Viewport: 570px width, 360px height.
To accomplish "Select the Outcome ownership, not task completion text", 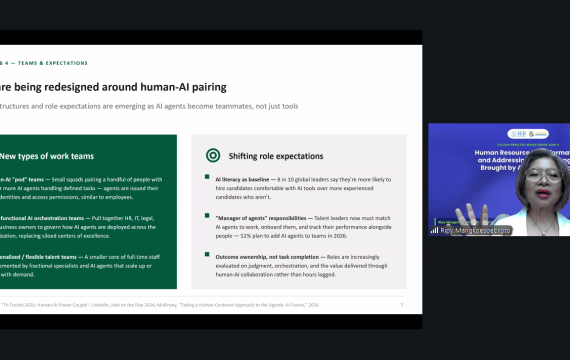I will coord(267,257).
